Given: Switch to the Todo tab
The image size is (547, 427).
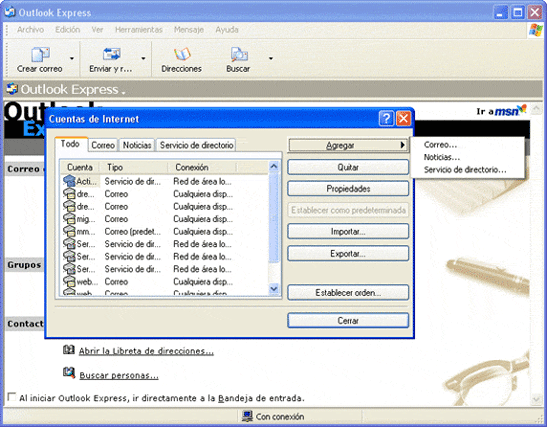Looking at the screenshot, I should click(x=71, y=144).
